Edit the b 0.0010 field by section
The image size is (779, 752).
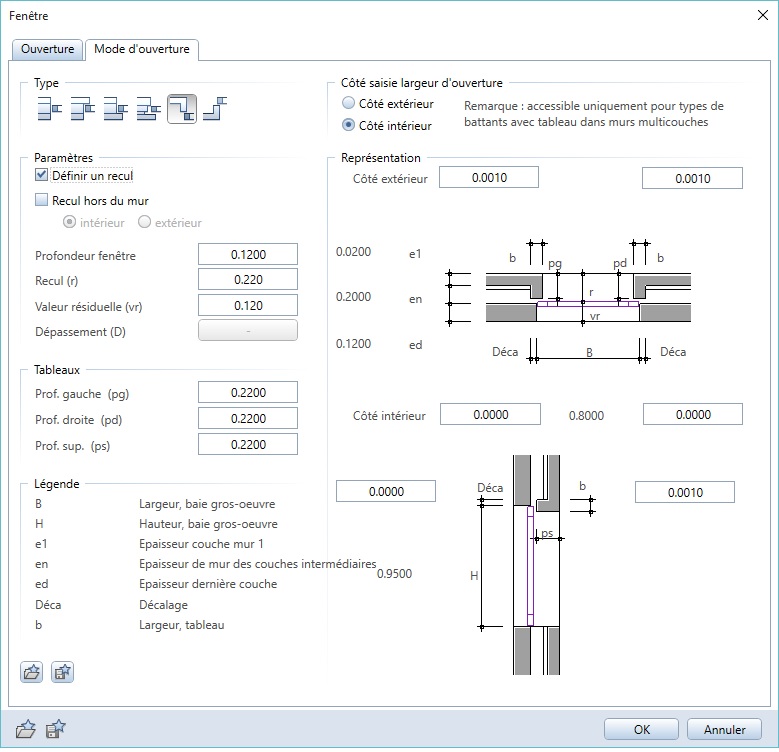685,492
